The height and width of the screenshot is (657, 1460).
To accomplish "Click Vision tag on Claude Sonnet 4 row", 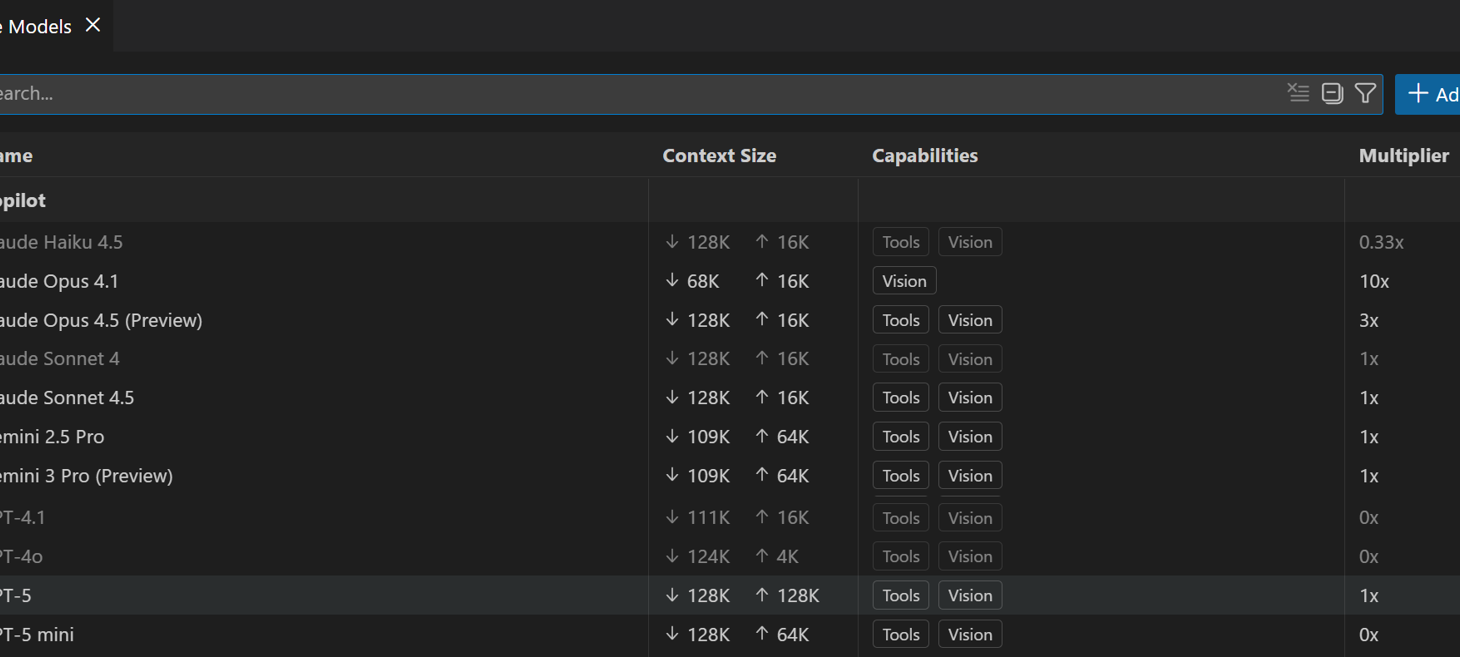I will 970,359.
